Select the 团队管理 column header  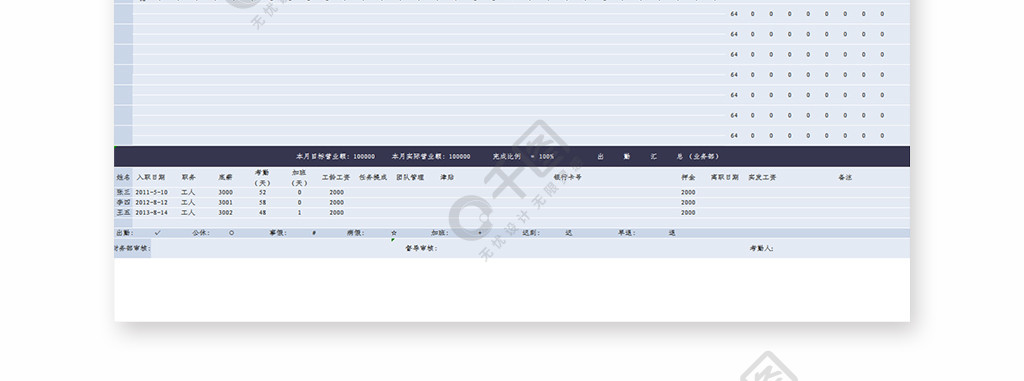(410, 177)
